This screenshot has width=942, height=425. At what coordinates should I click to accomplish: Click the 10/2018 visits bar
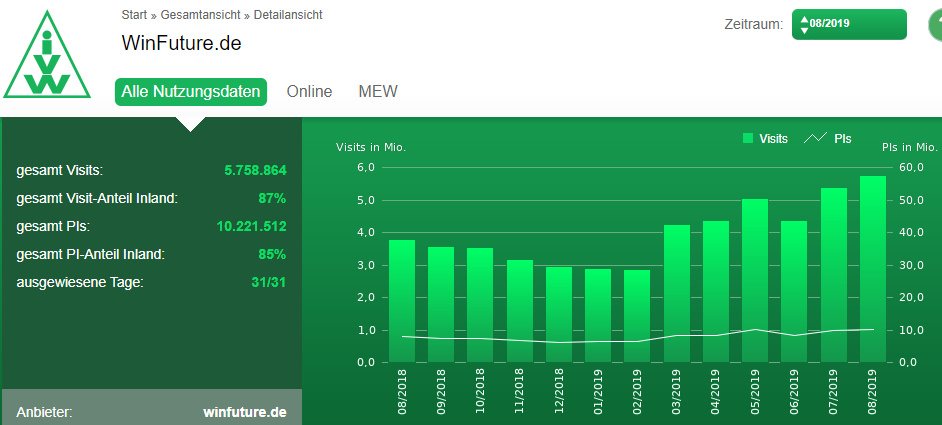(x=480, y=305)
